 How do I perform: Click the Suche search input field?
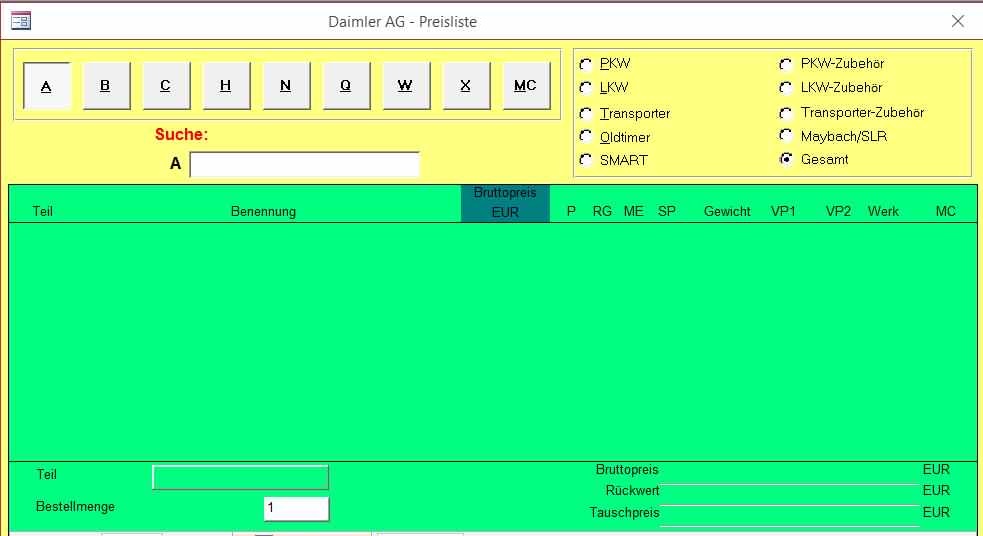(305, 164)
